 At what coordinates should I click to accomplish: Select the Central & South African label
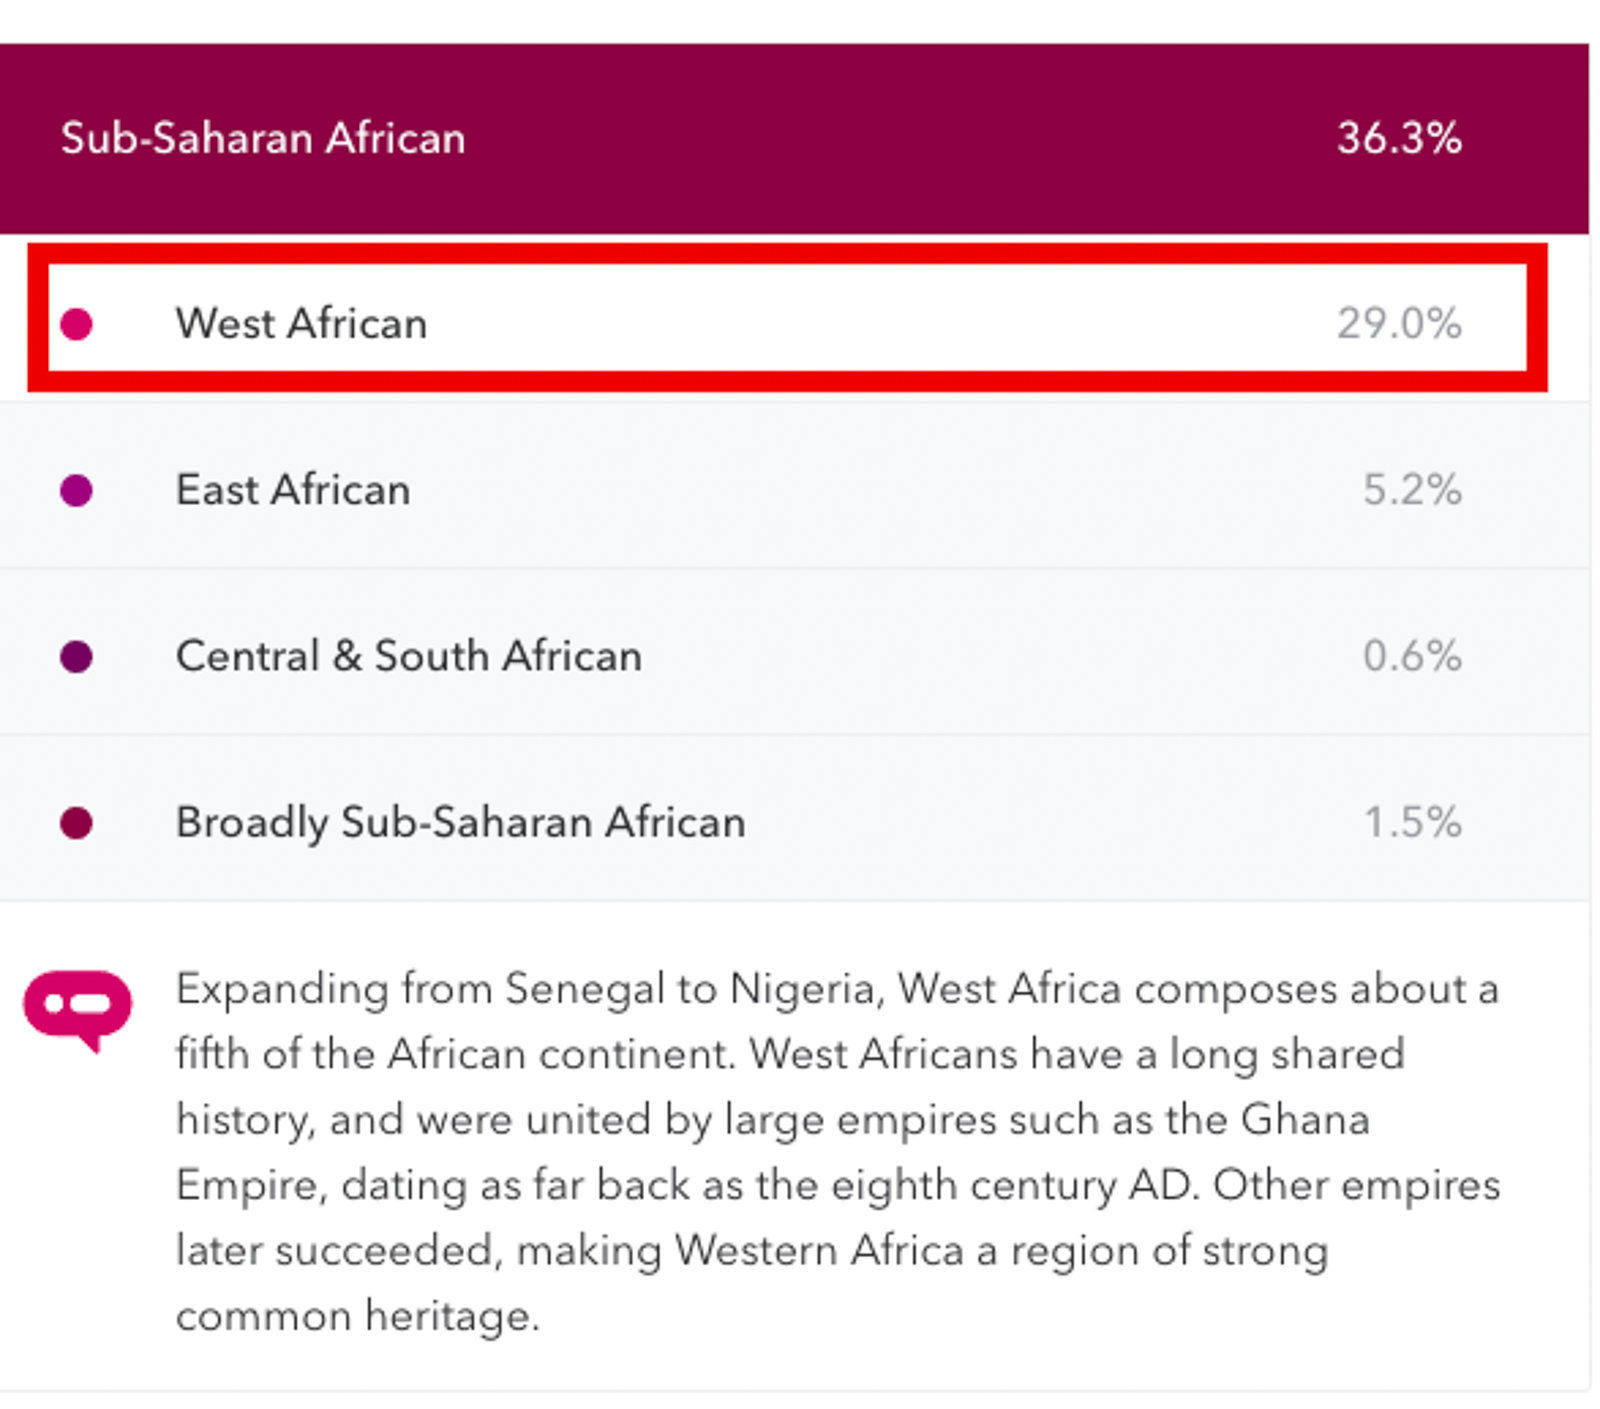point(408,657)
